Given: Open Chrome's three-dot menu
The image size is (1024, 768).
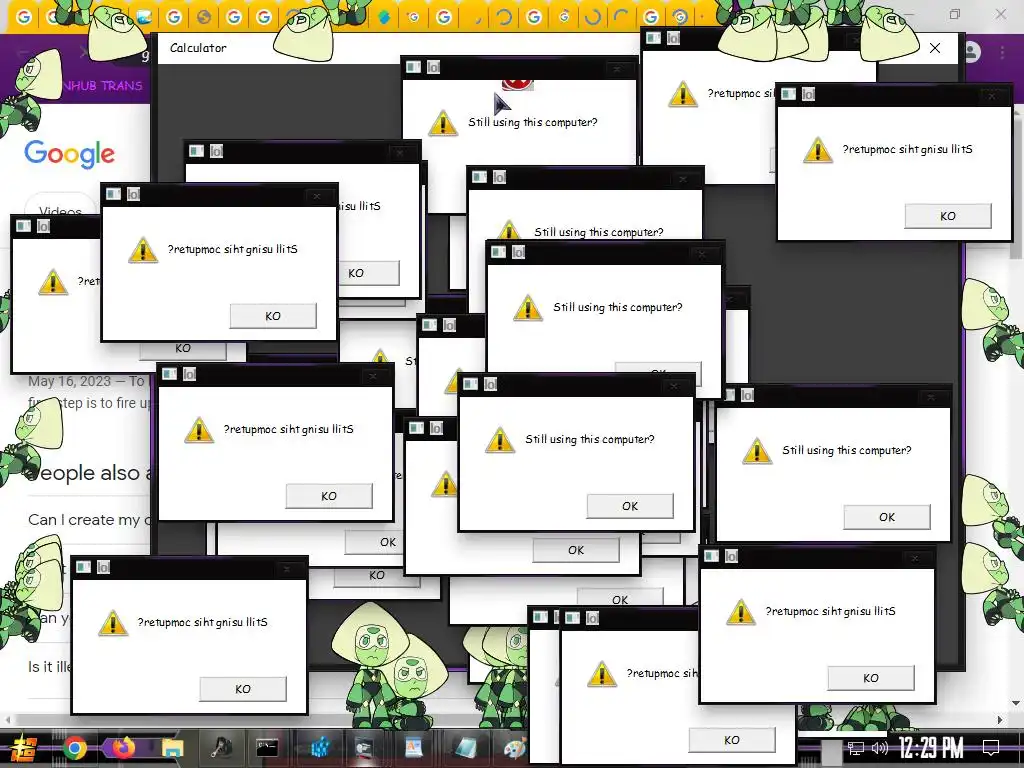Looking at the screenshot, I should 1002,52.
